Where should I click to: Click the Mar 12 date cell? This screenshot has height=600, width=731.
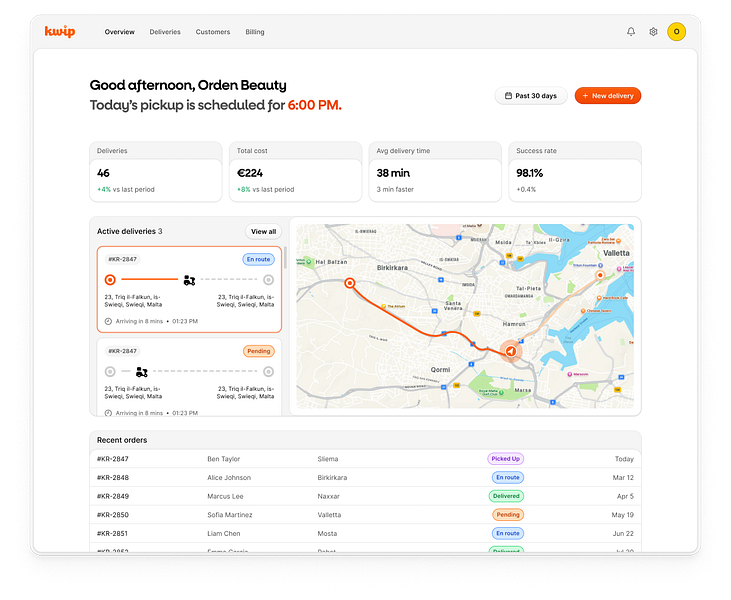623,478
